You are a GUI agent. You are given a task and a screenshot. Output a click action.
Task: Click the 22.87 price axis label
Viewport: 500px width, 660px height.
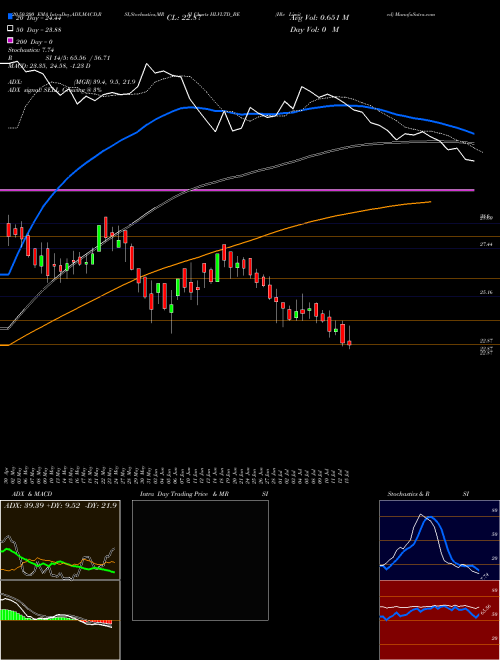click(486, 340)
